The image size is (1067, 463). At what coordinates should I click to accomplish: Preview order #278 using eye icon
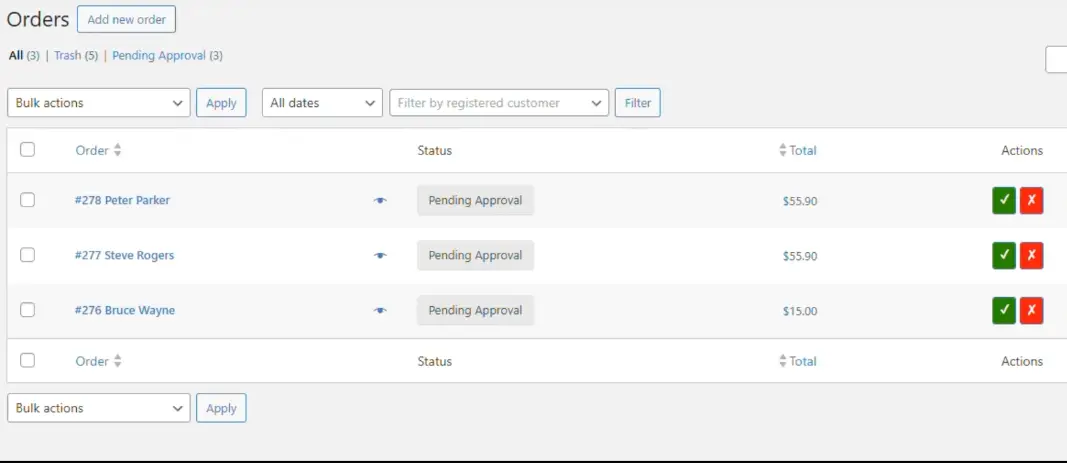(x=380, y=201)
